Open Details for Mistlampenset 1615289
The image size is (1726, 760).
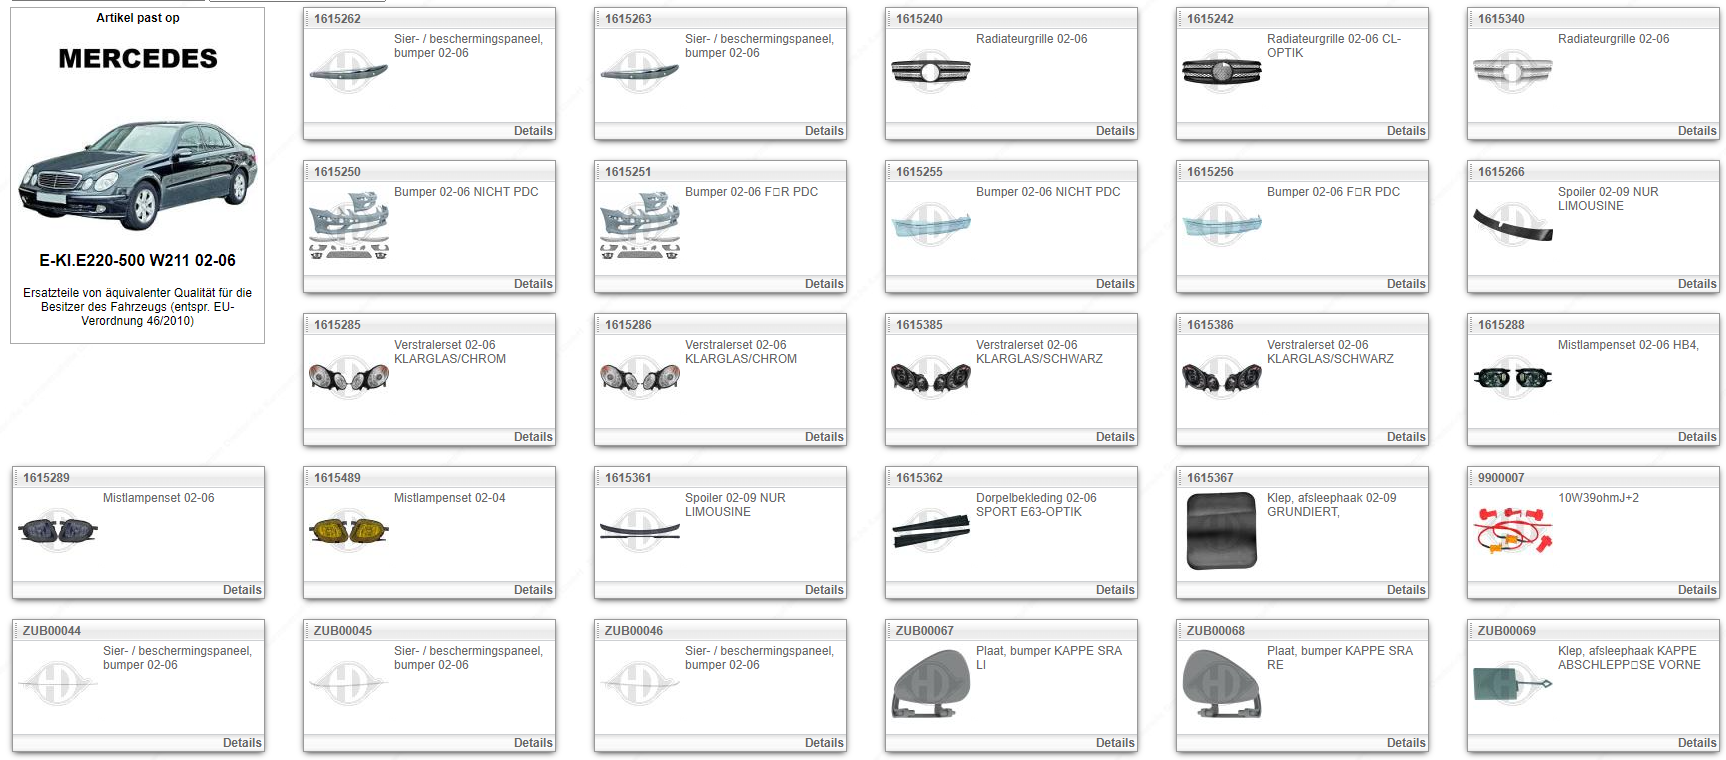click(242, 590)
